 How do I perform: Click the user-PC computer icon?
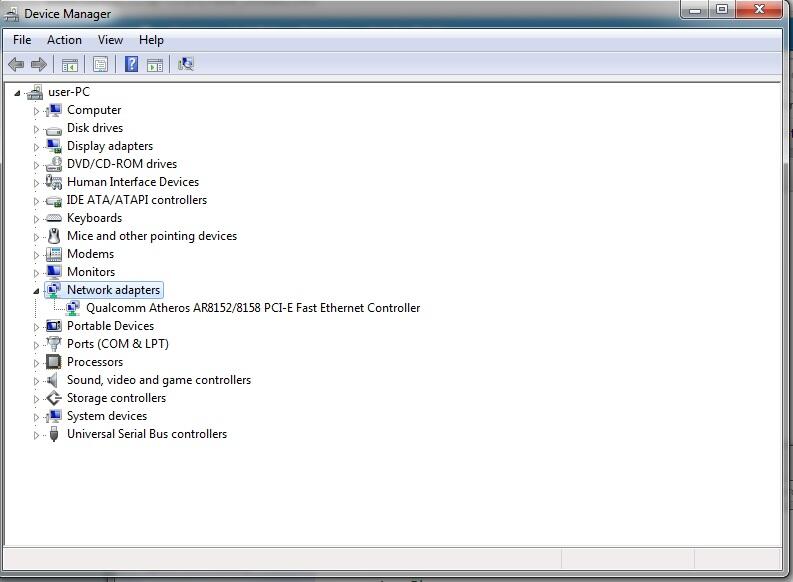[35, 92]
